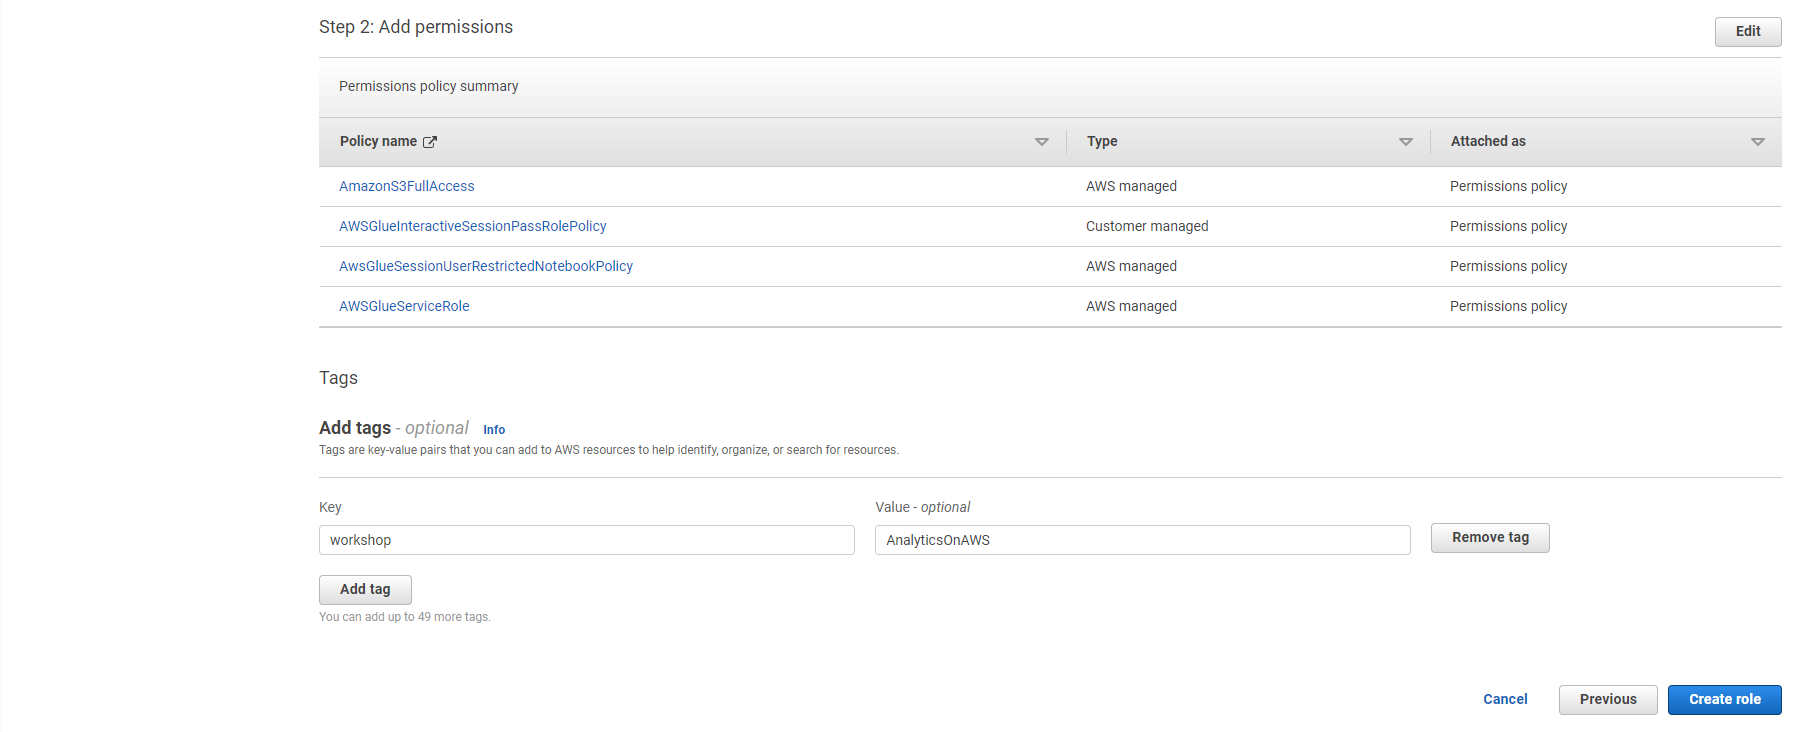Select 'Permissions policy summary' heading
Screen dimensions: 1818x732
coord(428,86)
